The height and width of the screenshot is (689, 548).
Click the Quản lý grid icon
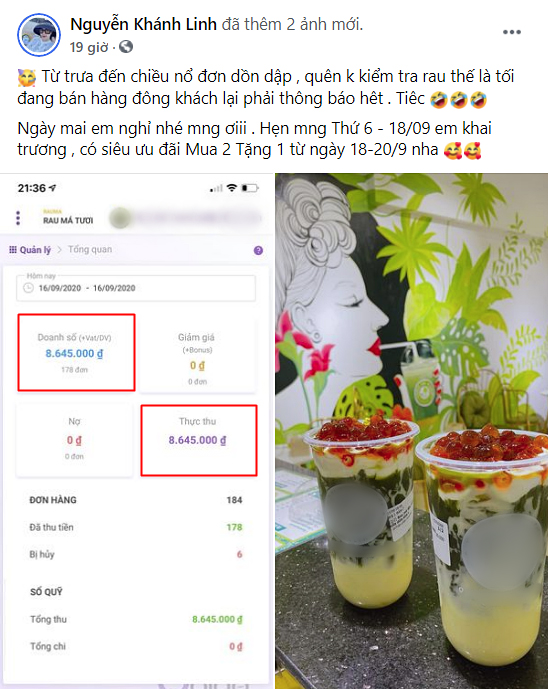pyautogui.click(x=13, y=250)
